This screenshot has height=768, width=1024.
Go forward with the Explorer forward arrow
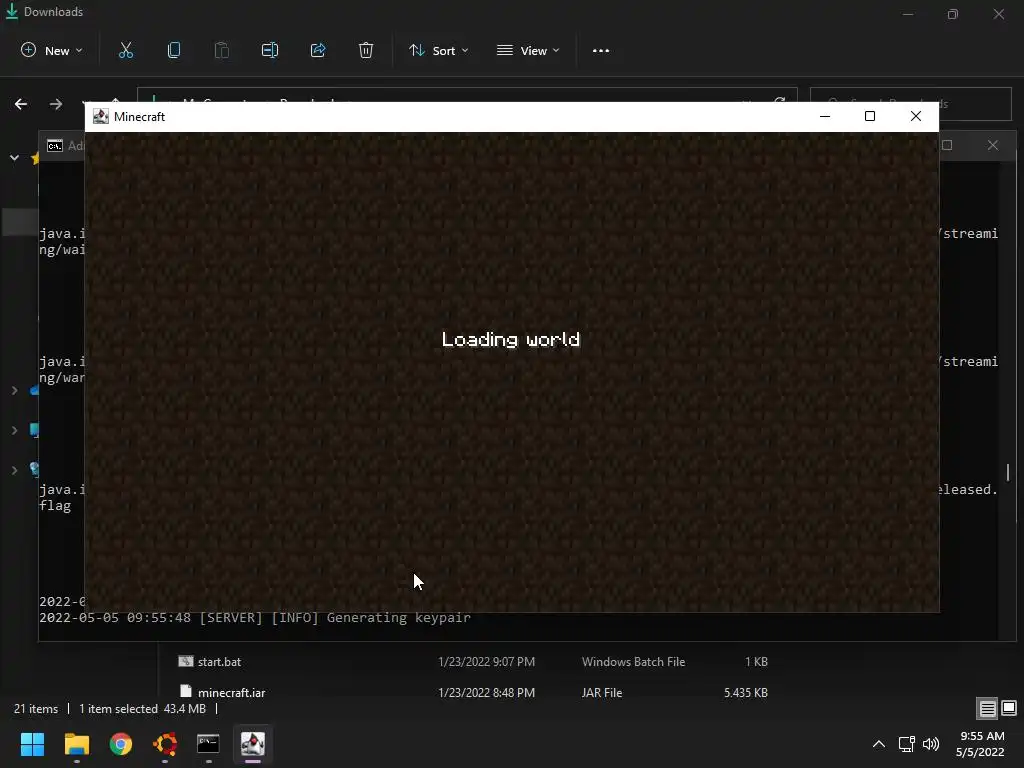pyautogui.click(x=56, y=104)
